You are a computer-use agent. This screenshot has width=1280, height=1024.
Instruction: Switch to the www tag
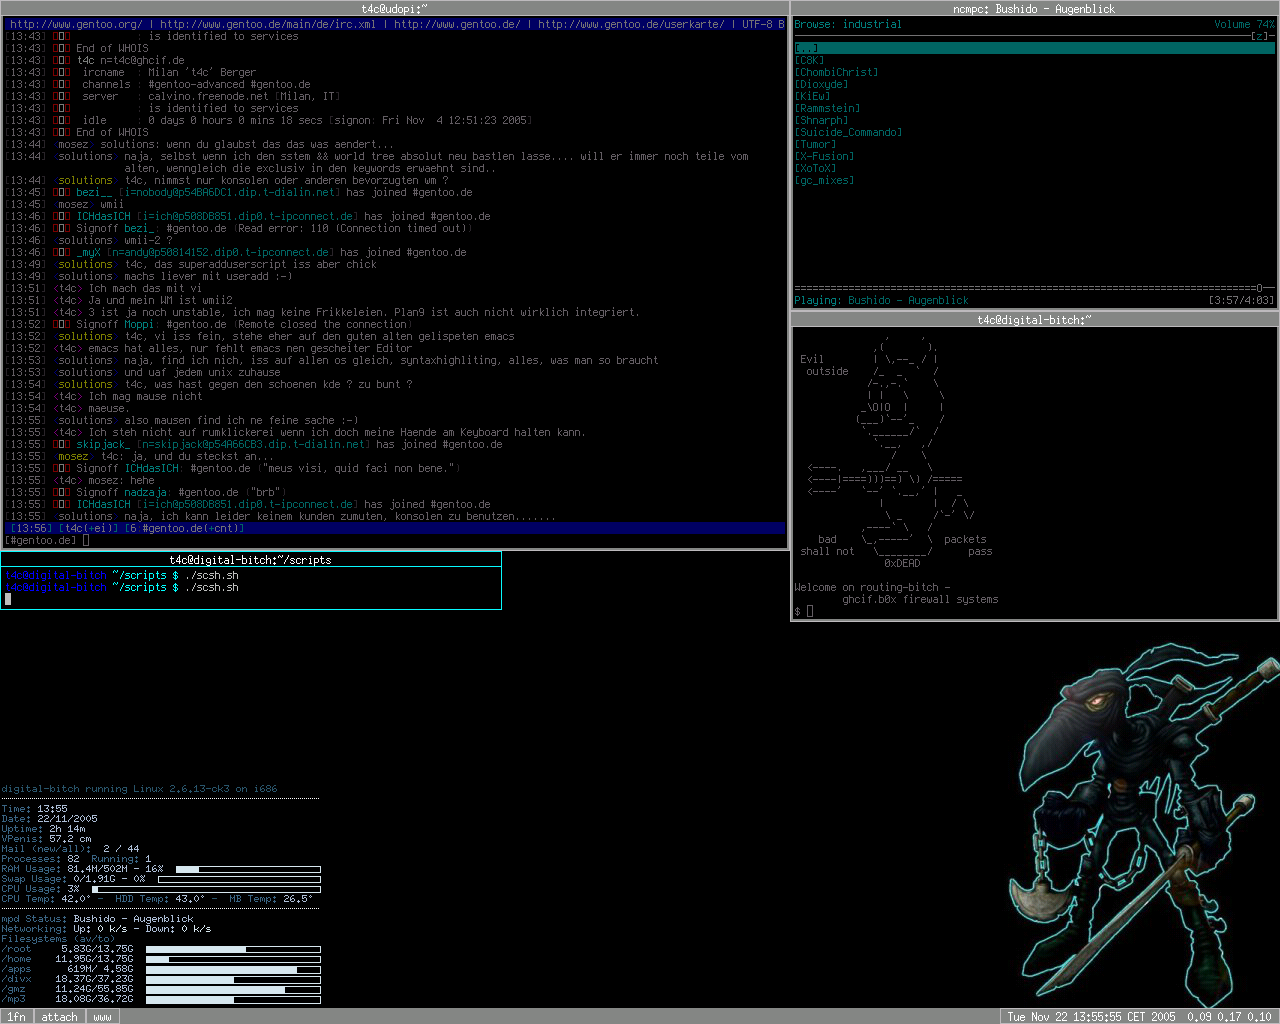[102, 1016]
